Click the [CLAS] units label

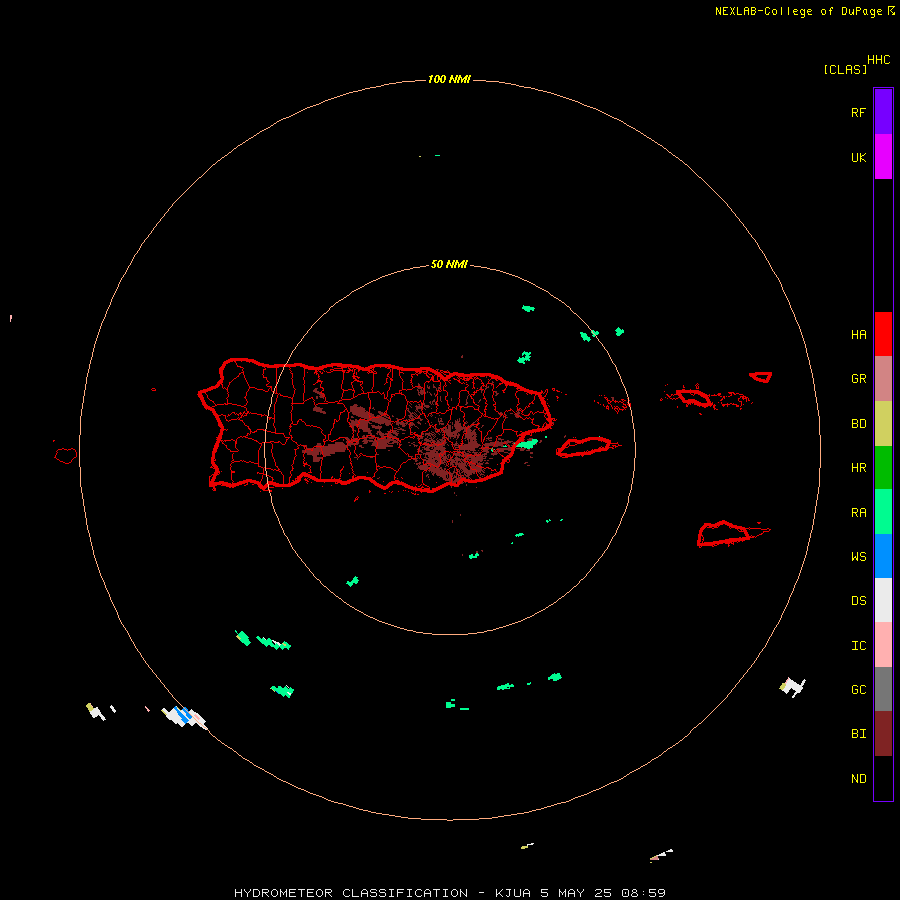(845, 69)
